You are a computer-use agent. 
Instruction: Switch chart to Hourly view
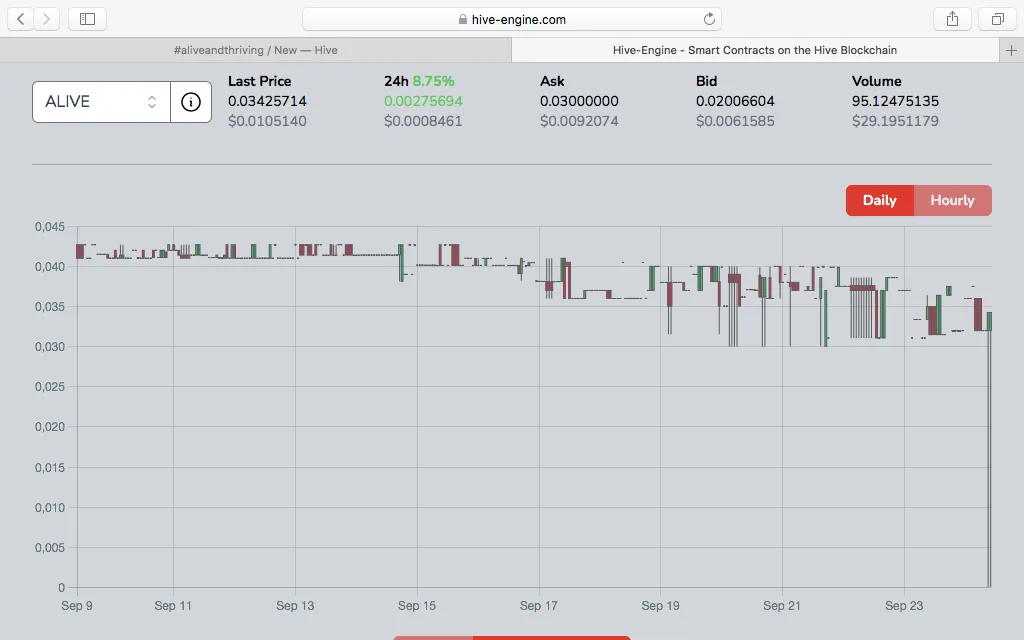[x=953, y=200]
